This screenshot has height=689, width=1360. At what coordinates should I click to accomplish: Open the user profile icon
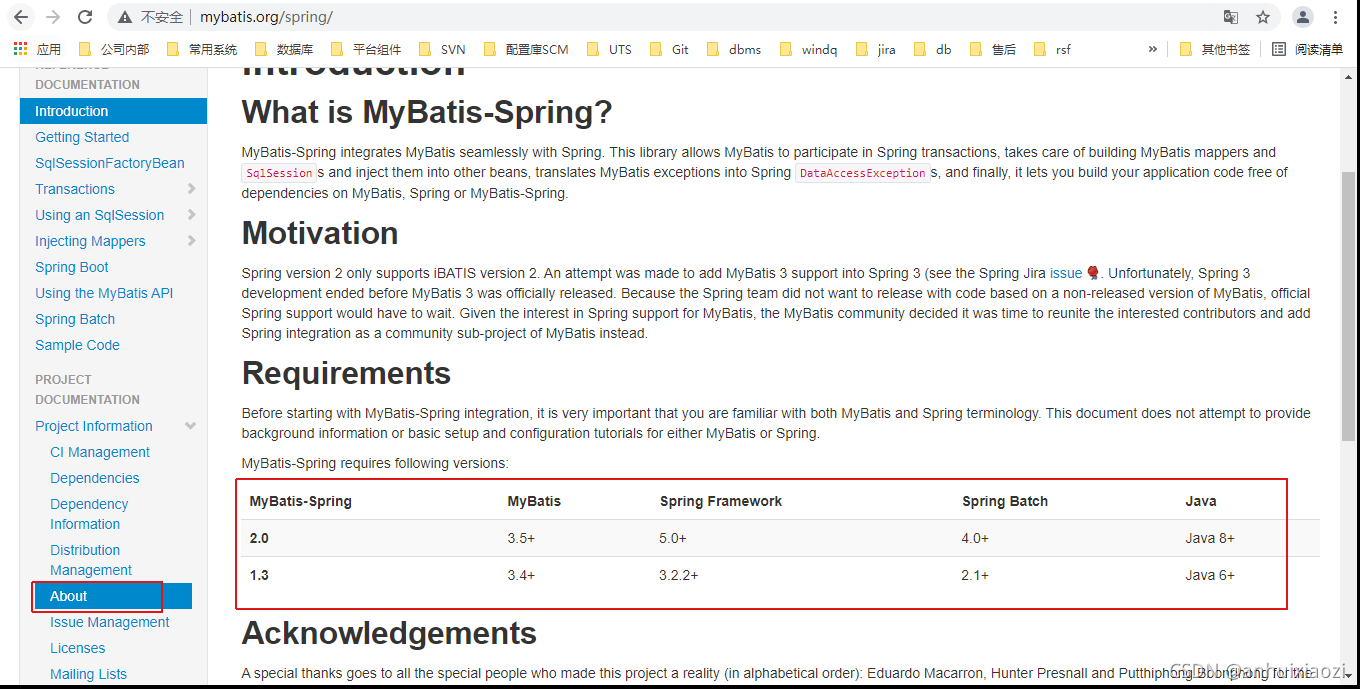[1303, 17]
